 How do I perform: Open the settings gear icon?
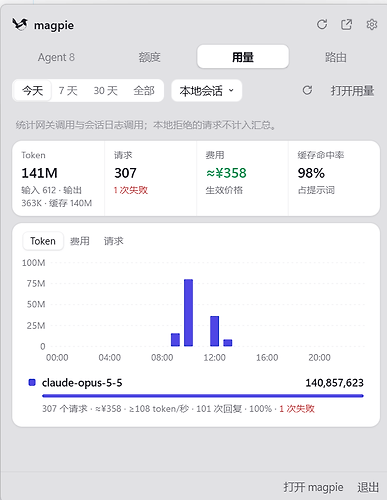tap(372, 24)
